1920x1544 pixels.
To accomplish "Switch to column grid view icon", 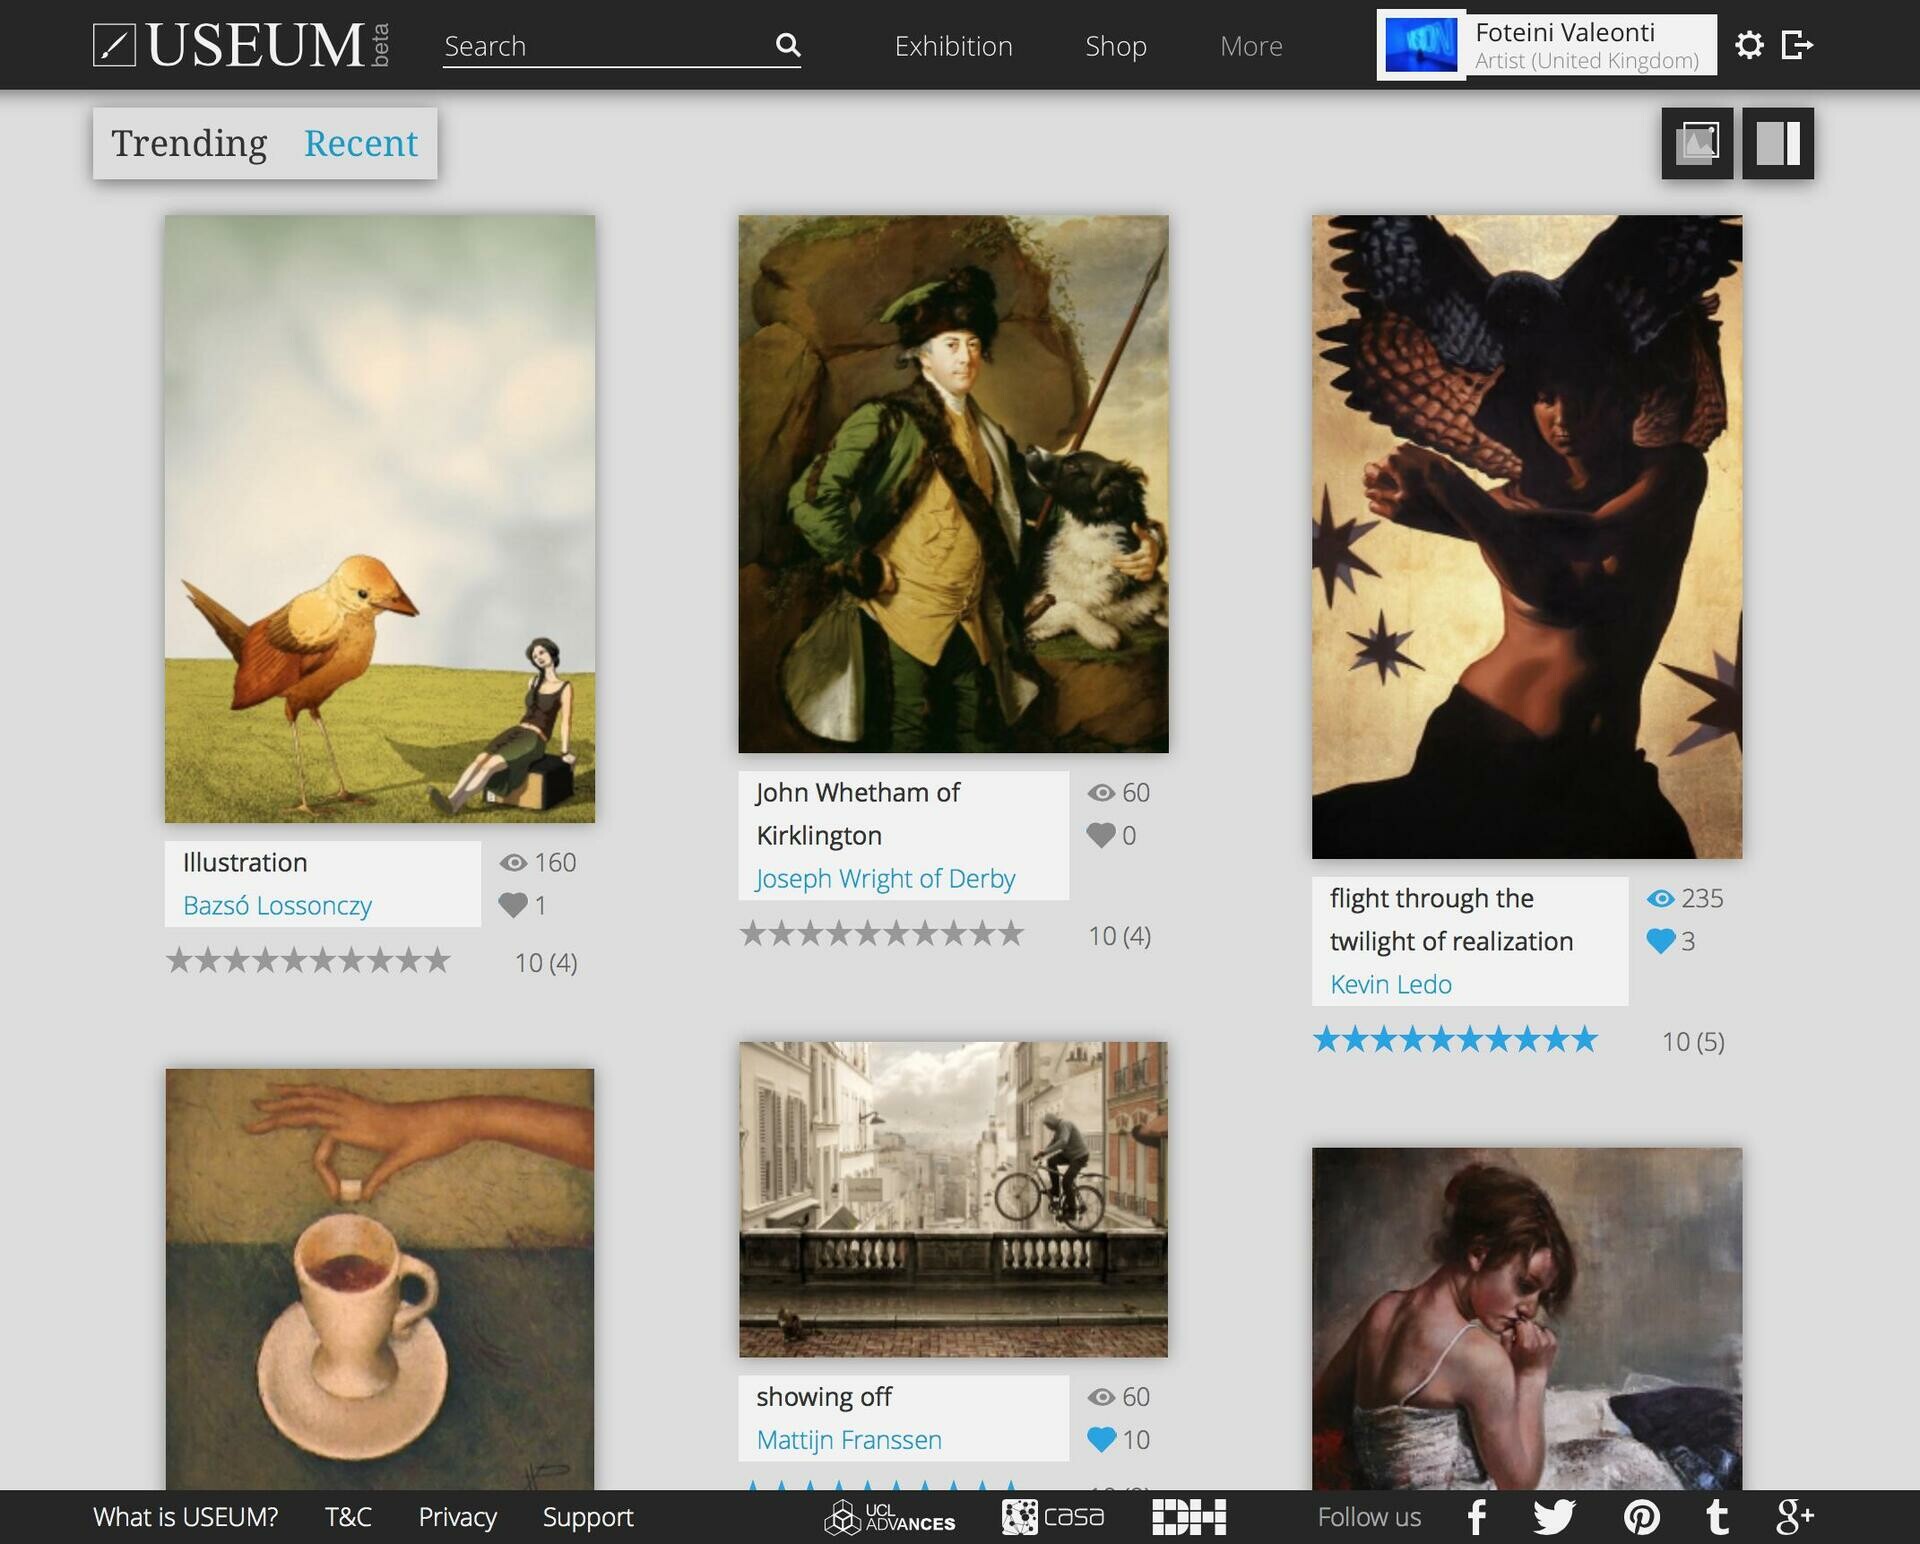I will click(x=1778, y=143).
